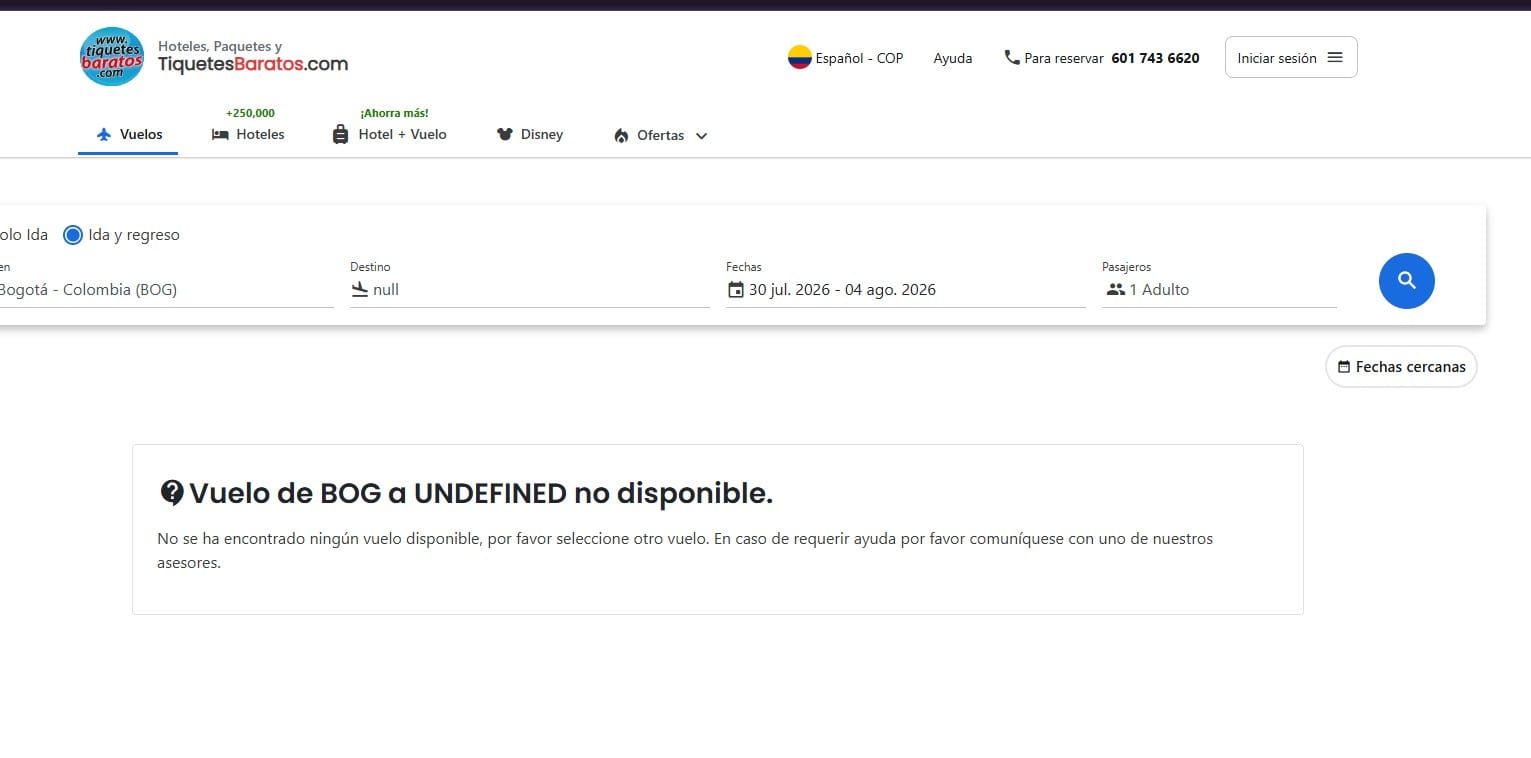Open the 1 Adulto passengers selector
The image size is (1531, 758).
[x=1219, y=290]
